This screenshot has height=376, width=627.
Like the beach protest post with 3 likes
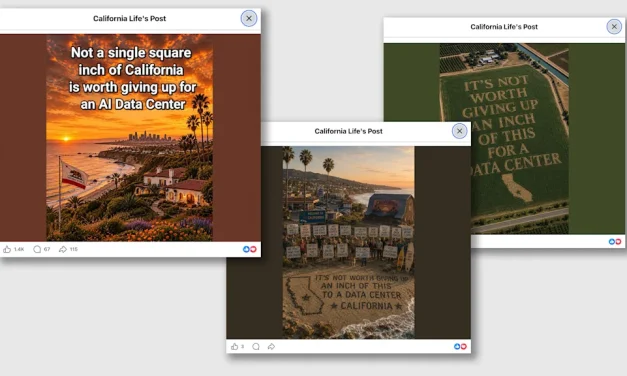[235, 346]
